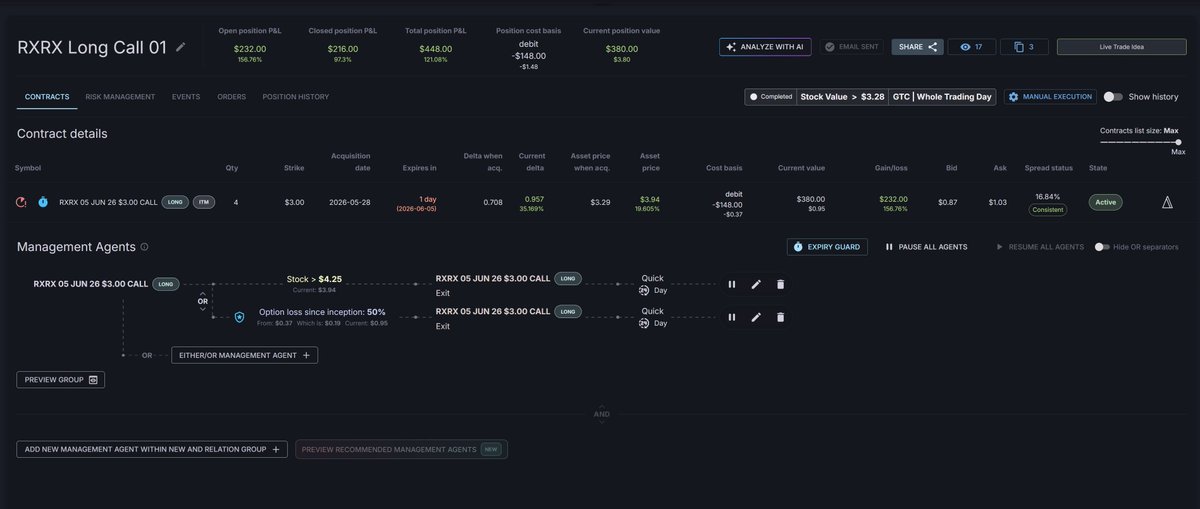The image size is (1200, 509).
Task: Click the 1 day expiry value
Action: tap(427, 198)
